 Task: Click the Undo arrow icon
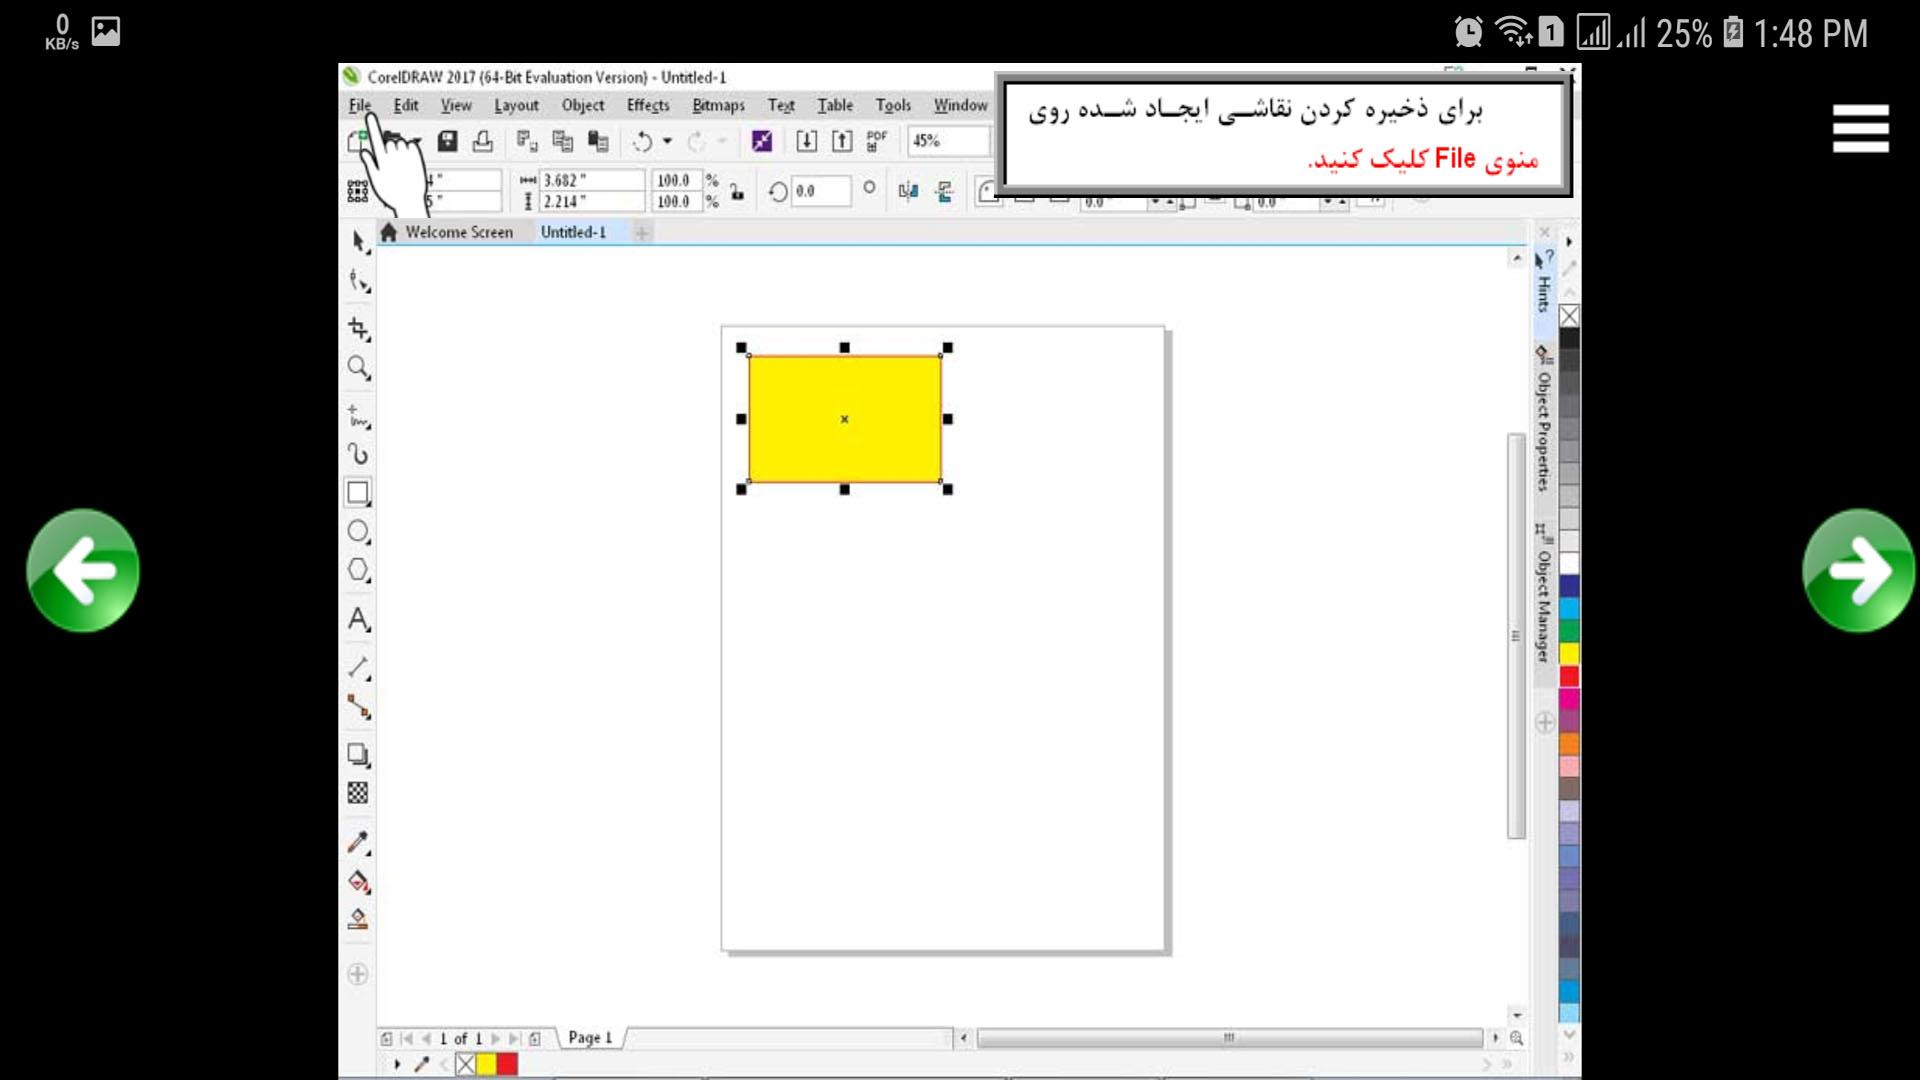pos(642,142)
